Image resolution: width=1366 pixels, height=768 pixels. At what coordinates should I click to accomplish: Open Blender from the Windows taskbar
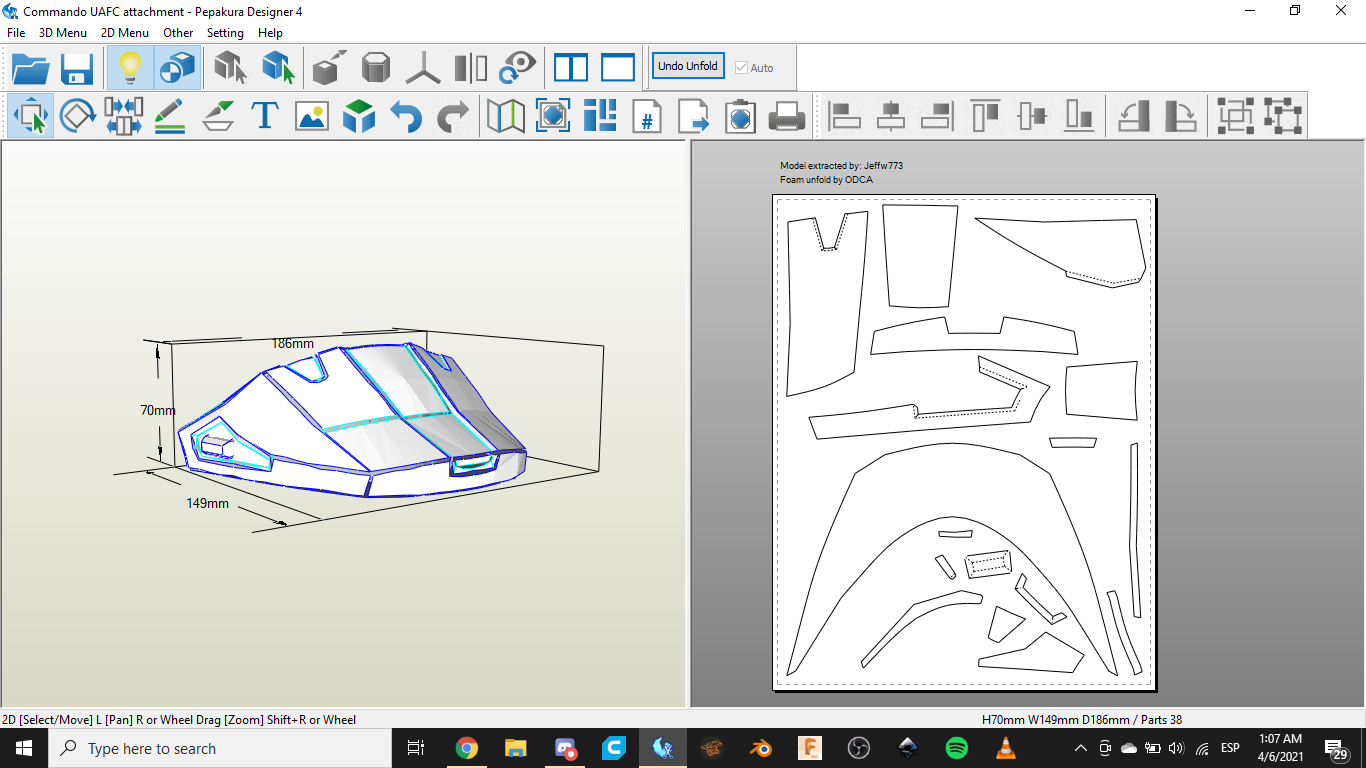point(761,748)
